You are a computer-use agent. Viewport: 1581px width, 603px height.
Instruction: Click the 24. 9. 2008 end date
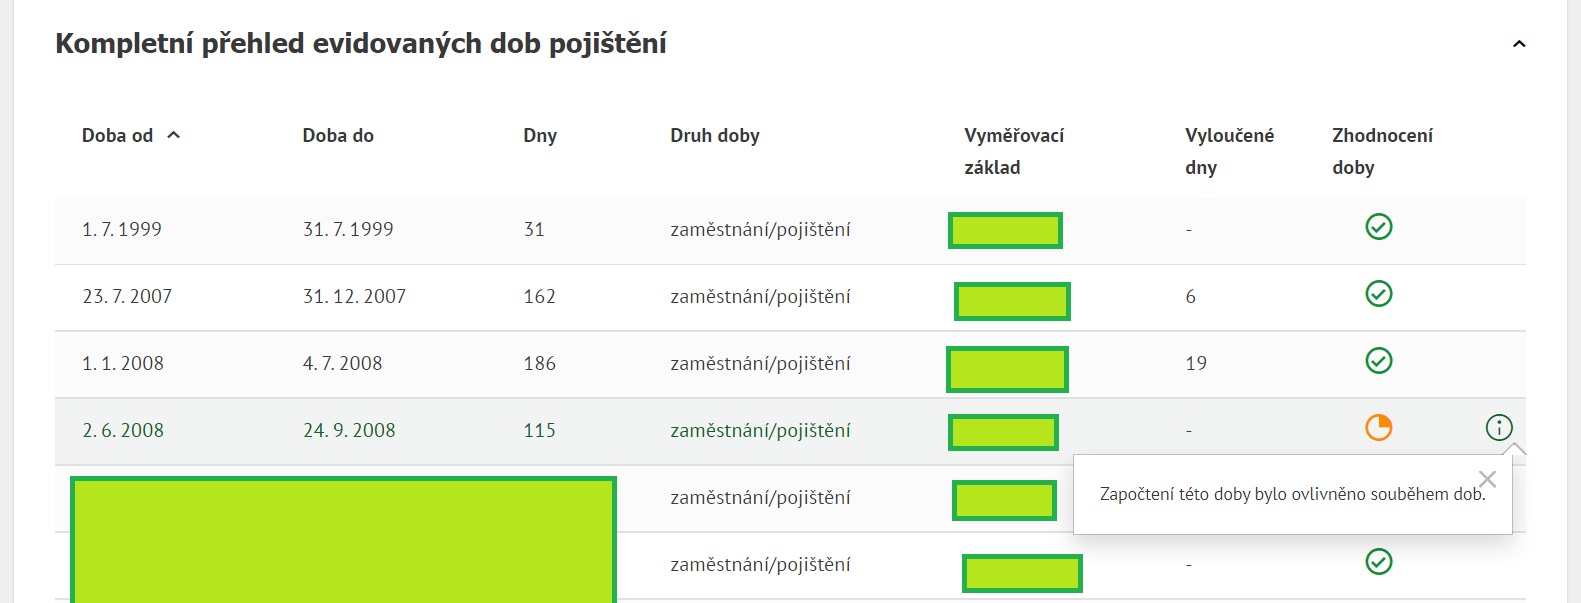pos(349,431)
